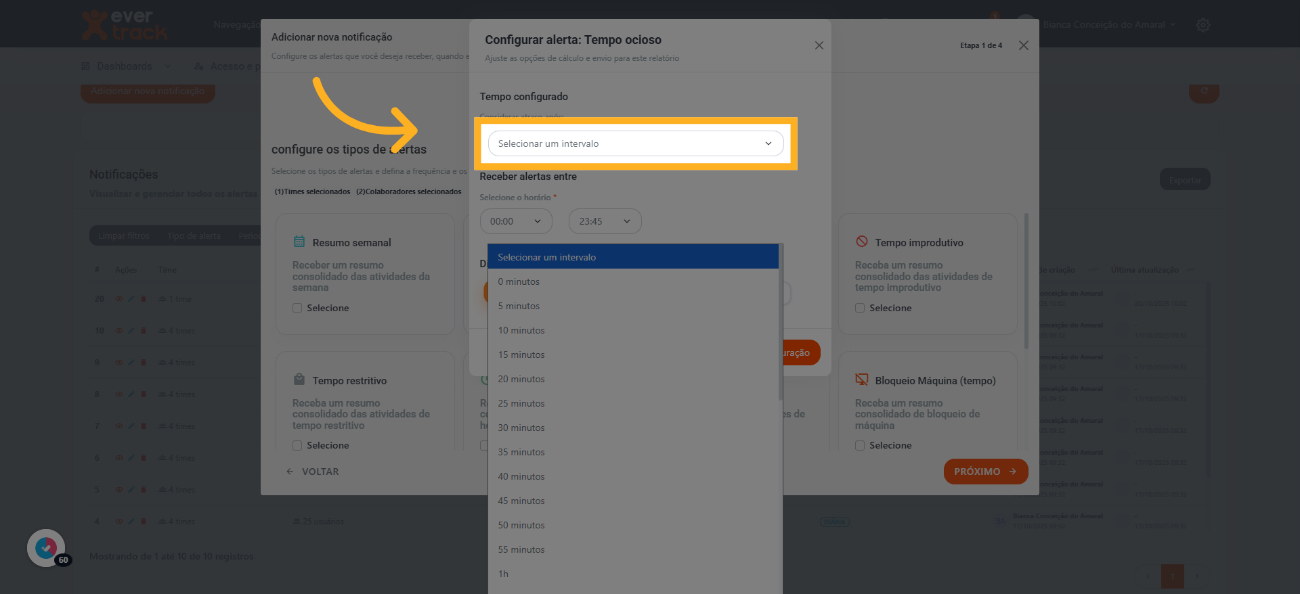Screen dimensions: 1300x594
Task: Go back with the VOLTAR link
Action: [x=313, y=472]
